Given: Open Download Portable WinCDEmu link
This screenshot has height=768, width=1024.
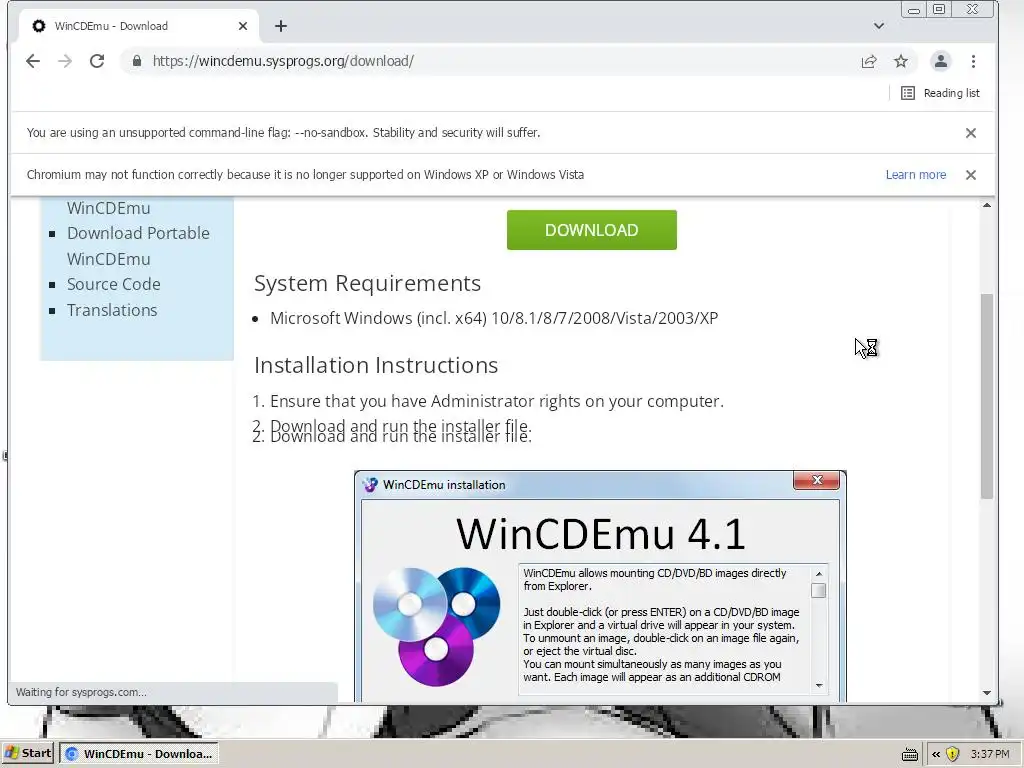Looking at the screenshot, I should (138, 246).
